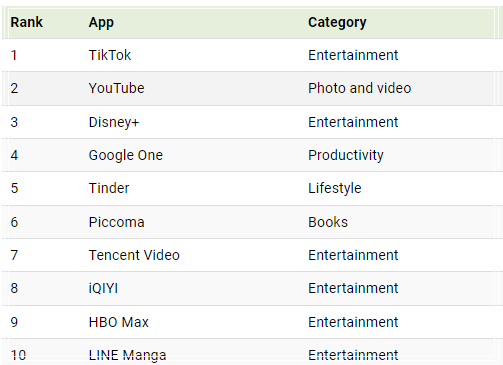Screen dimensions: 503x365
Task: Click the HBO Max entry
Action: coord(118,322)
